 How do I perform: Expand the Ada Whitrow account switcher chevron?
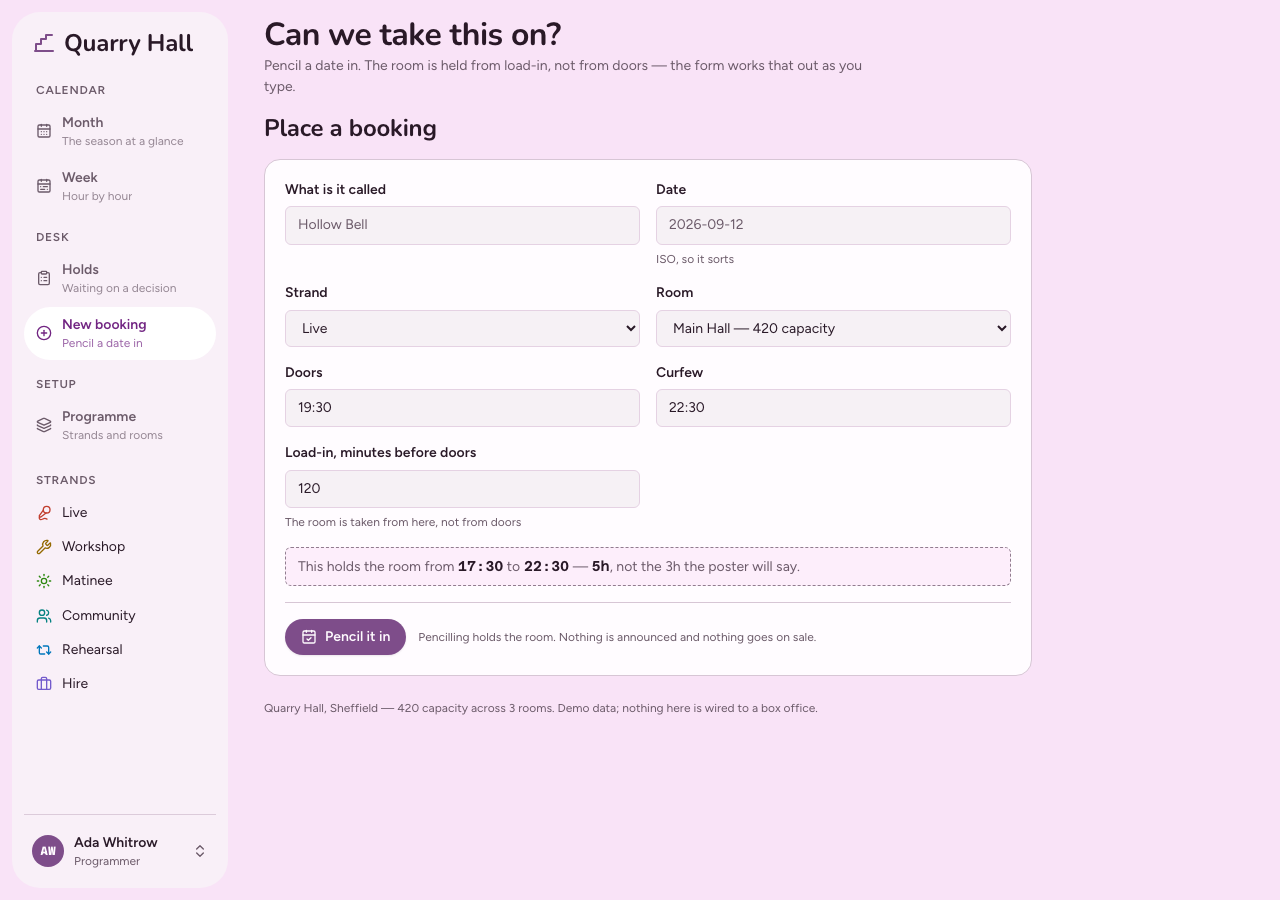point(200,851)
